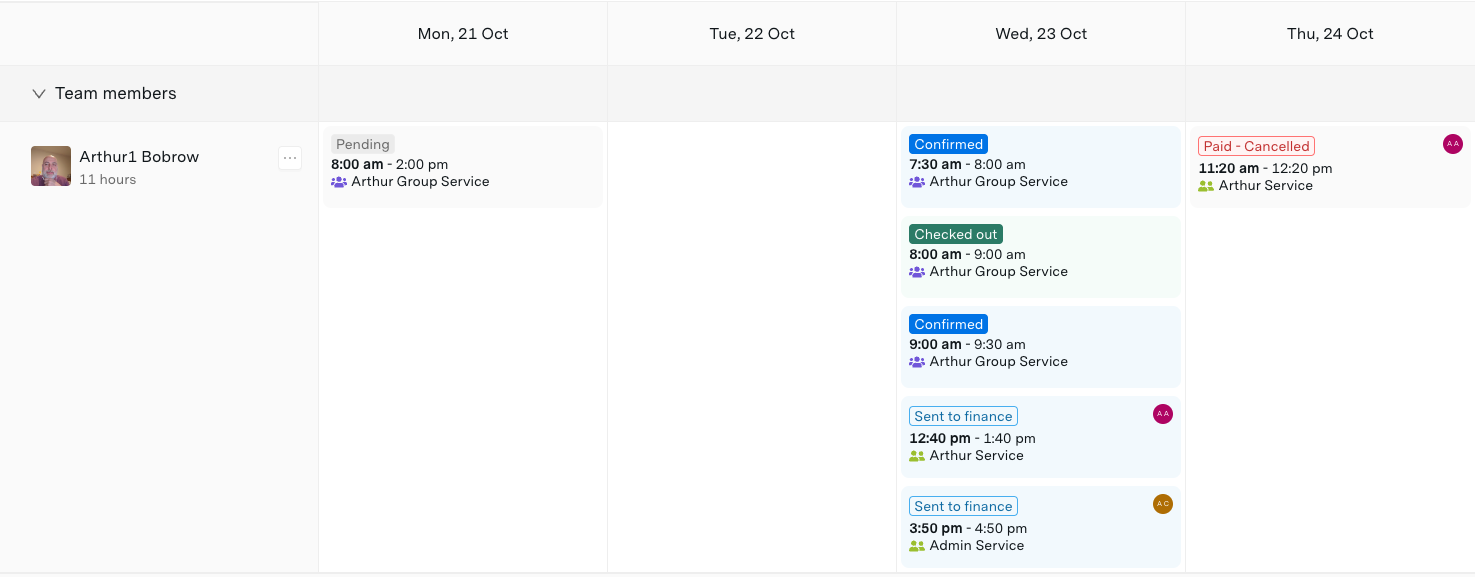
Task: Collapse the Team members section
Action: [38, 93]
